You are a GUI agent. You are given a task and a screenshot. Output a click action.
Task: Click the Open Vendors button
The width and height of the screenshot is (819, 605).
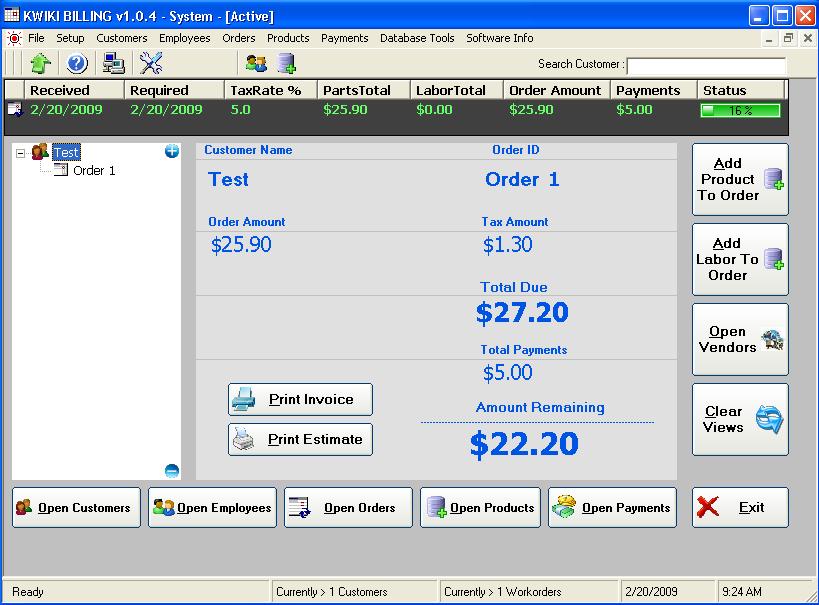pyautogui.click(x=739, y=340)
